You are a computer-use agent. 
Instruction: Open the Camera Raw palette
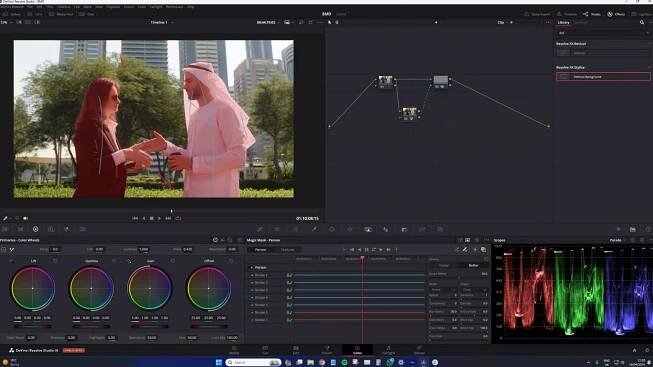point(5,229)
